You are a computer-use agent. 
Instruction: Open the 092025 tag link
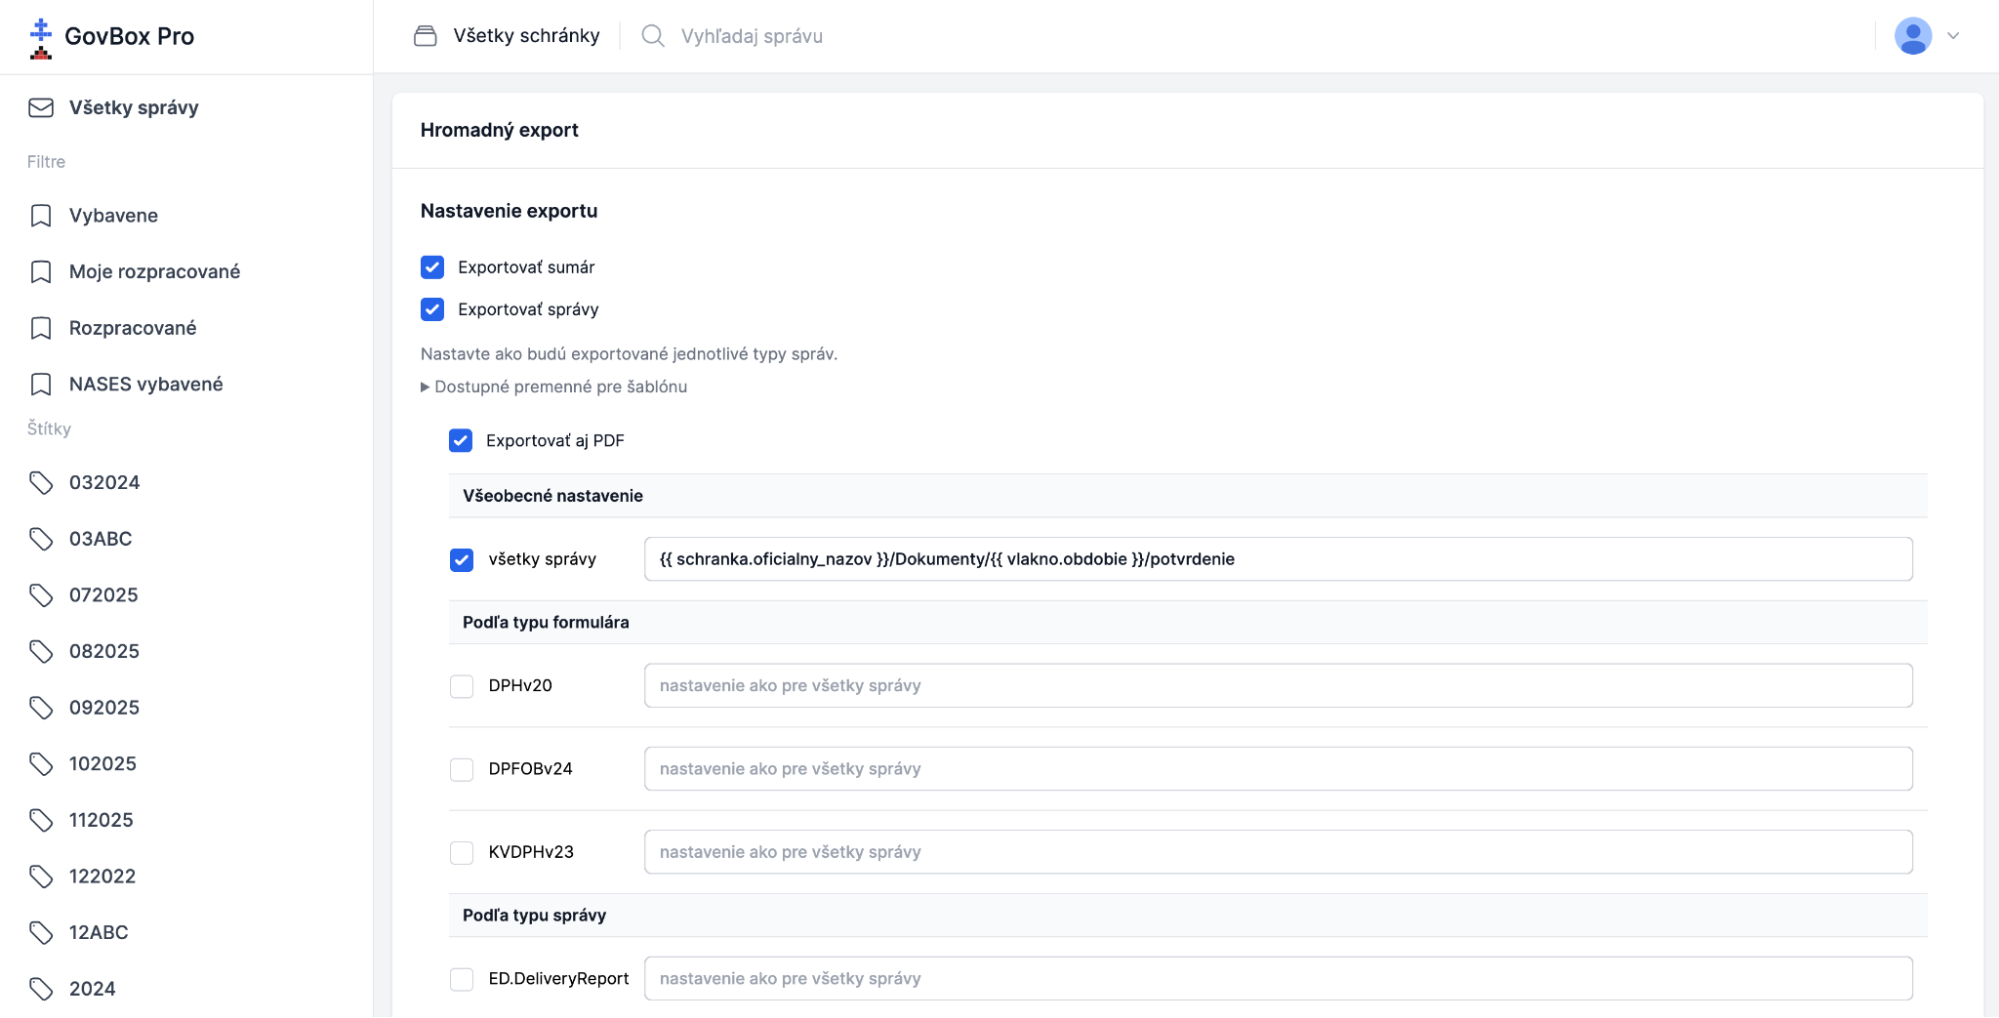pyautogui.click(x=104, y=708)
